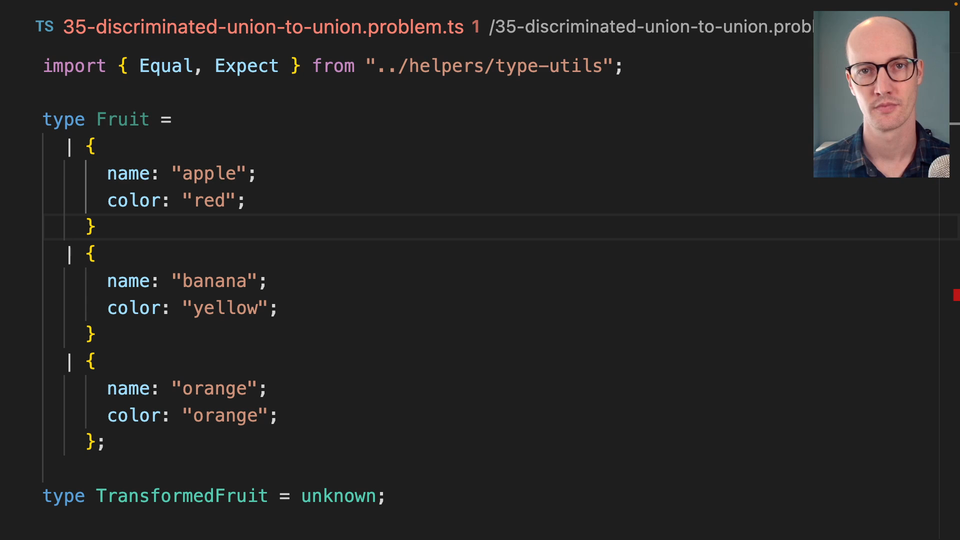960x540 pixels.
Task: Click the TransformedFruit type name
Action: (182, 496)
